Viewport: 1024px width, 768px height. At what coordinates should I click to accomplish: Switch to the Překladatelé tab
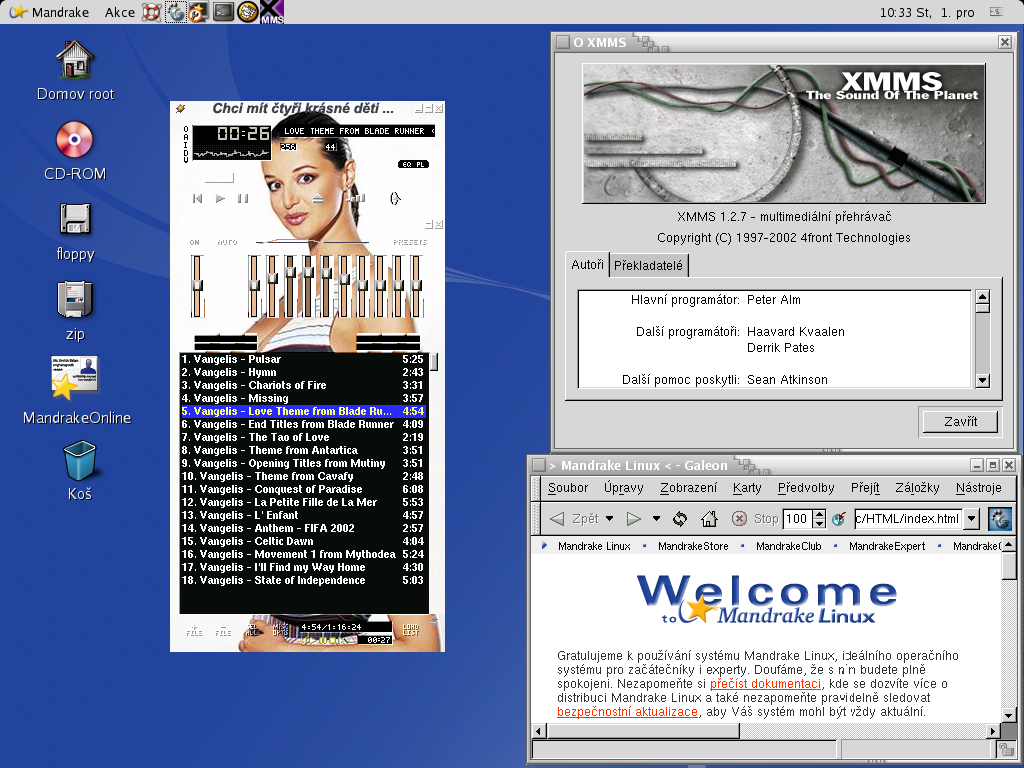click(x=649, y=265)
